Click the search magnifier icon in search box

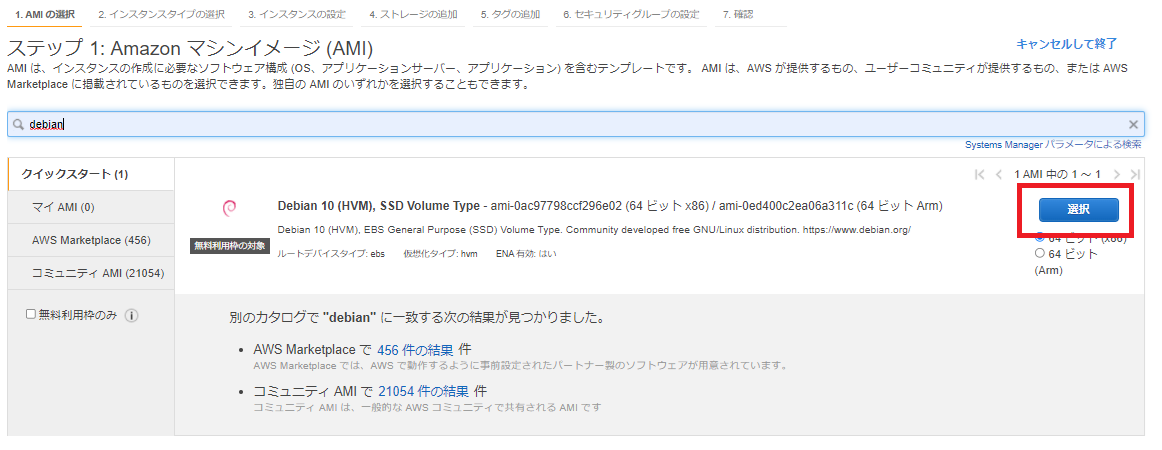coord(19,125)
